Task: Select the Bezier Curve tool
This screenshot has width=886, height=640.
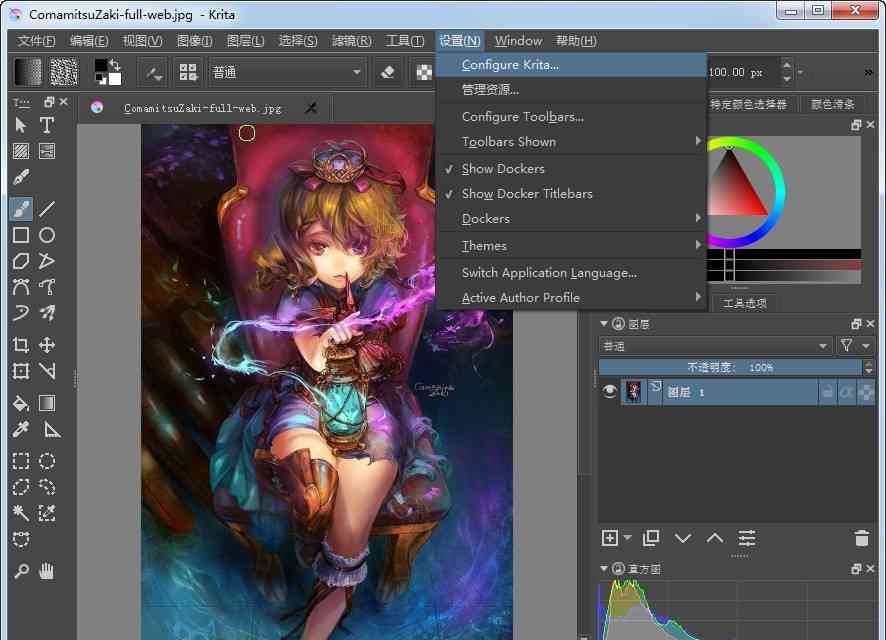Action: (21, 287)
